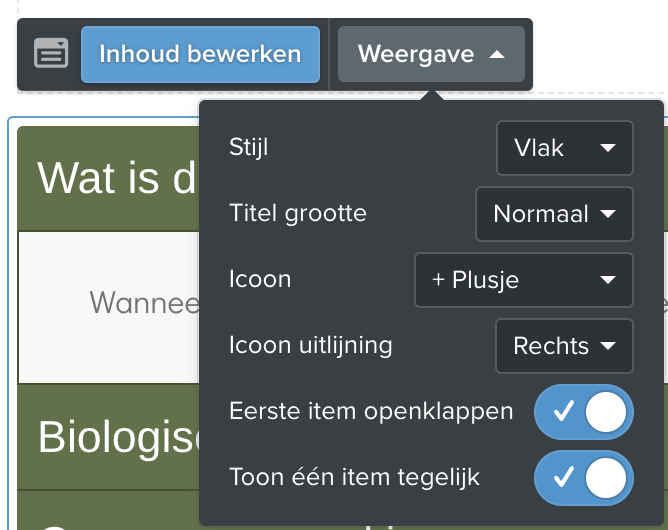
Task: Click the arrow icon beside Vlak
Action: click(x=608, y=148)
